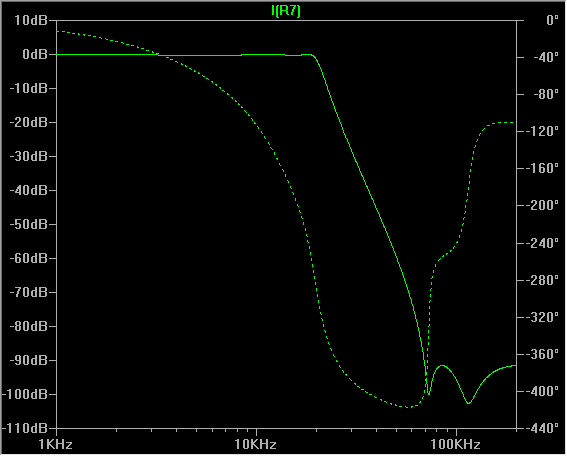
Task: Click the -70dB magnitude axis label
Action: point(29,292)
